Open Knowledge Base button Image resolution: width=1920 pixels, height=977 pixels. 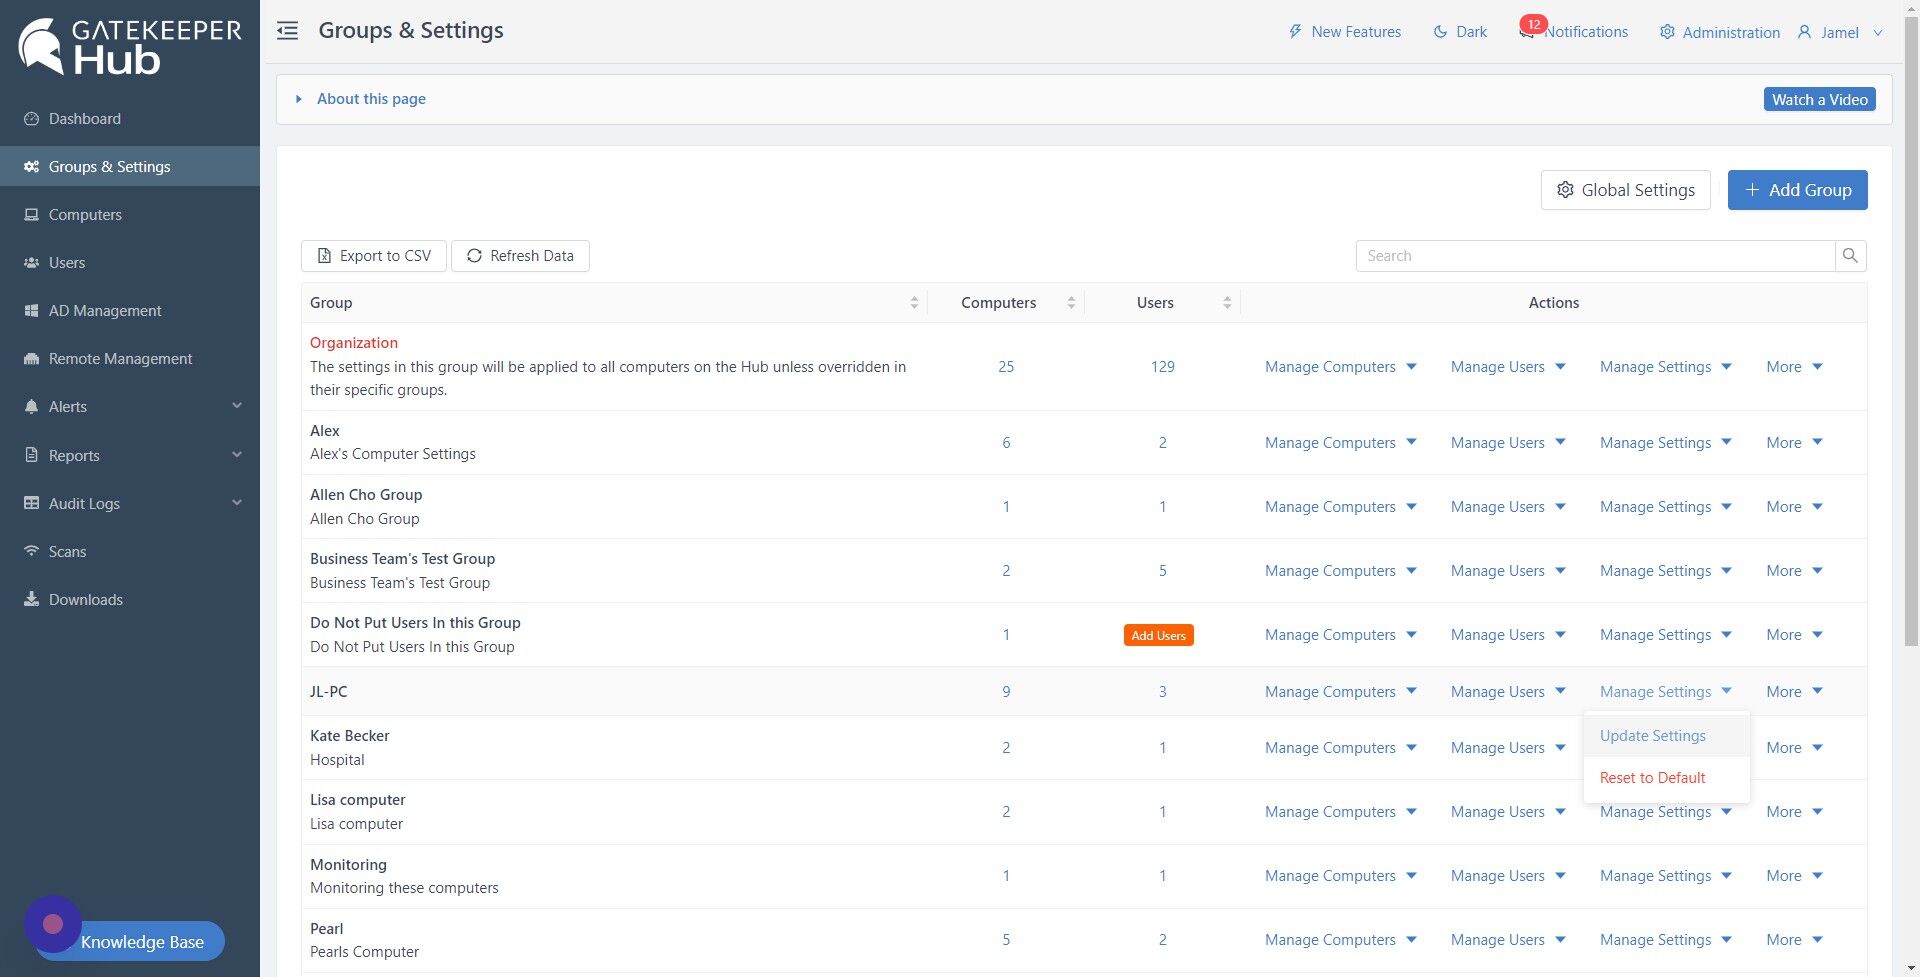[142, 942]
